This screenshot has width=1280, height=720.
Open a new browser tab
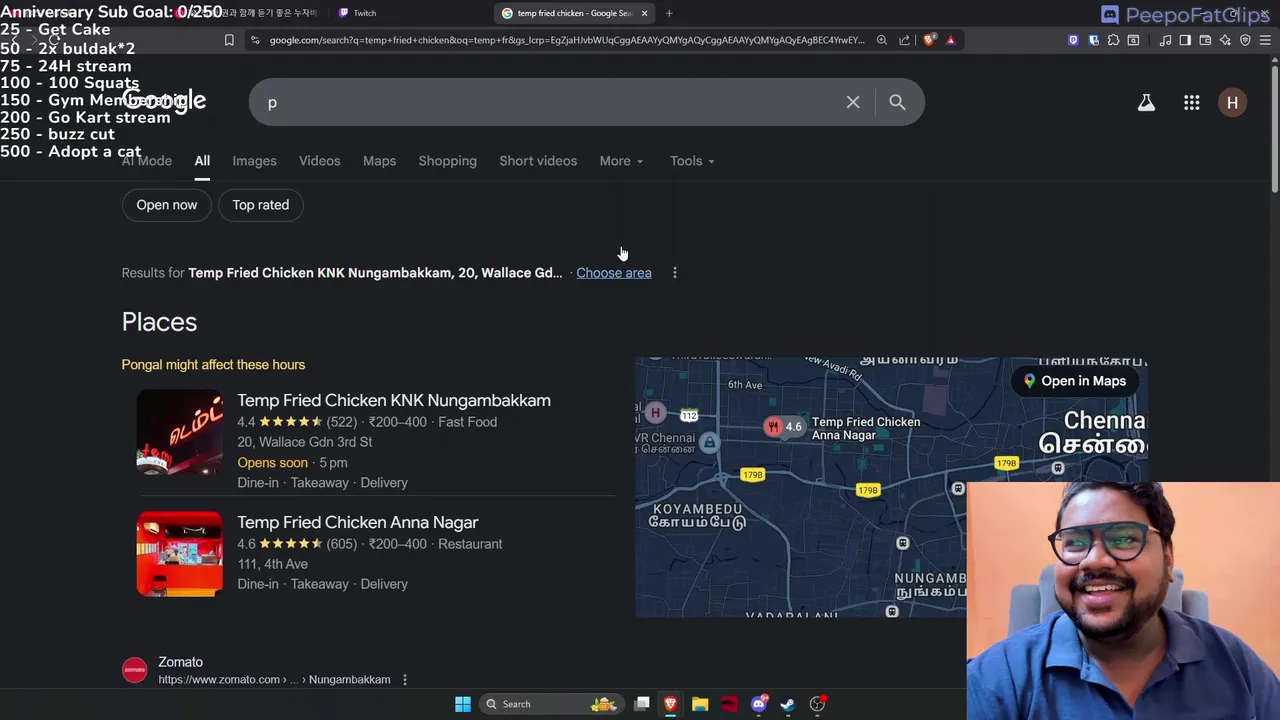click(x=669, y=13)
